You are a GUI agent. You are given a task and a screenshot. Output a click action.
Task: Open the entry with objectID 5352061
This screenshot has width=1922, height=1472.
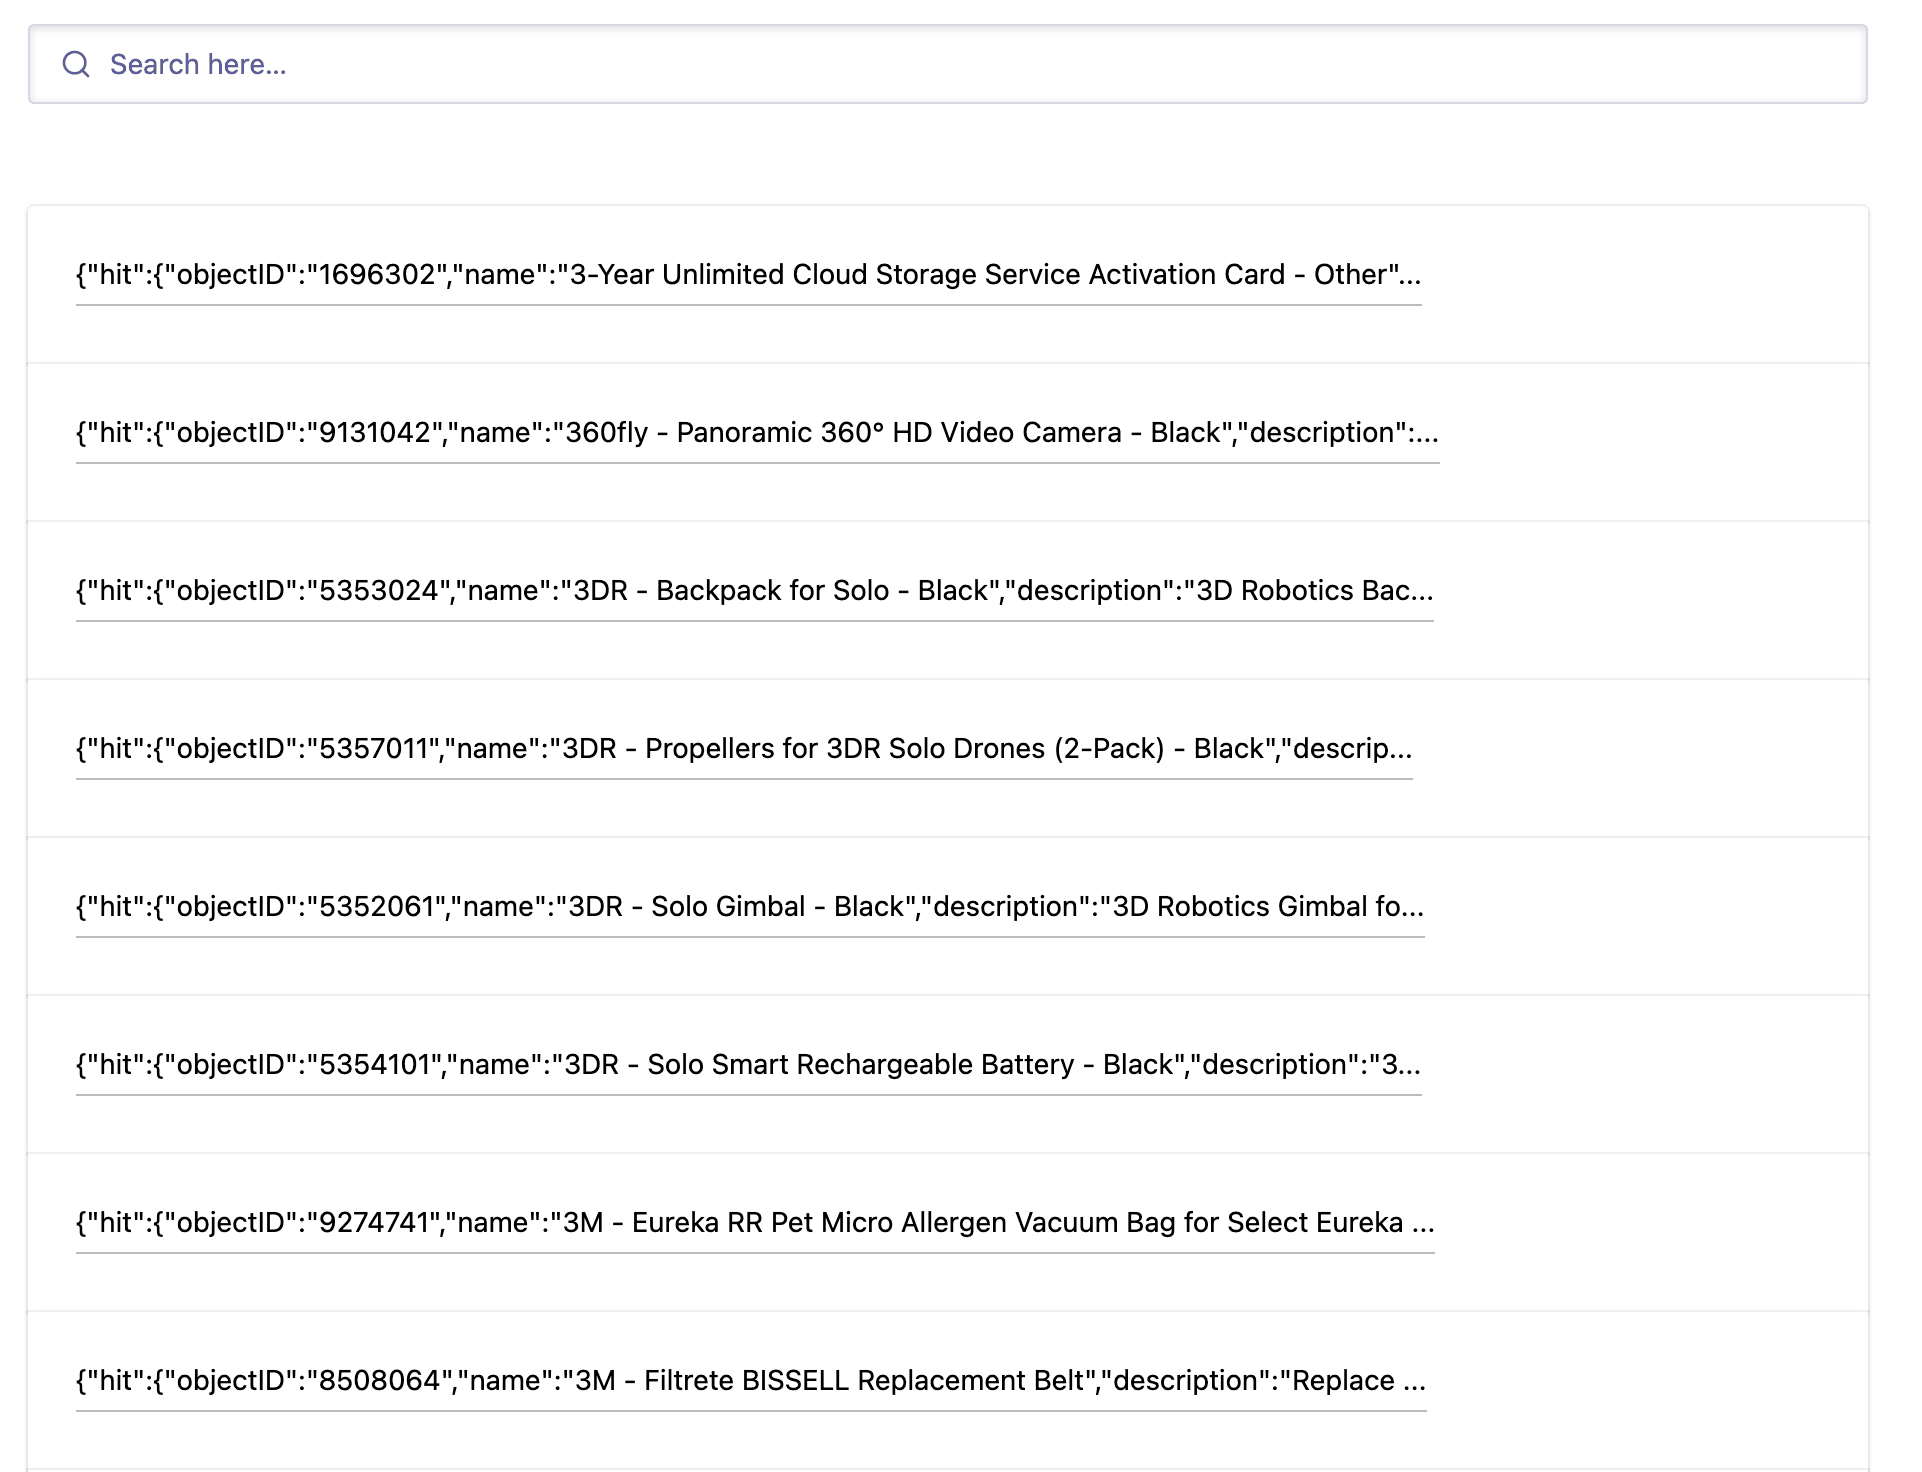376,907
